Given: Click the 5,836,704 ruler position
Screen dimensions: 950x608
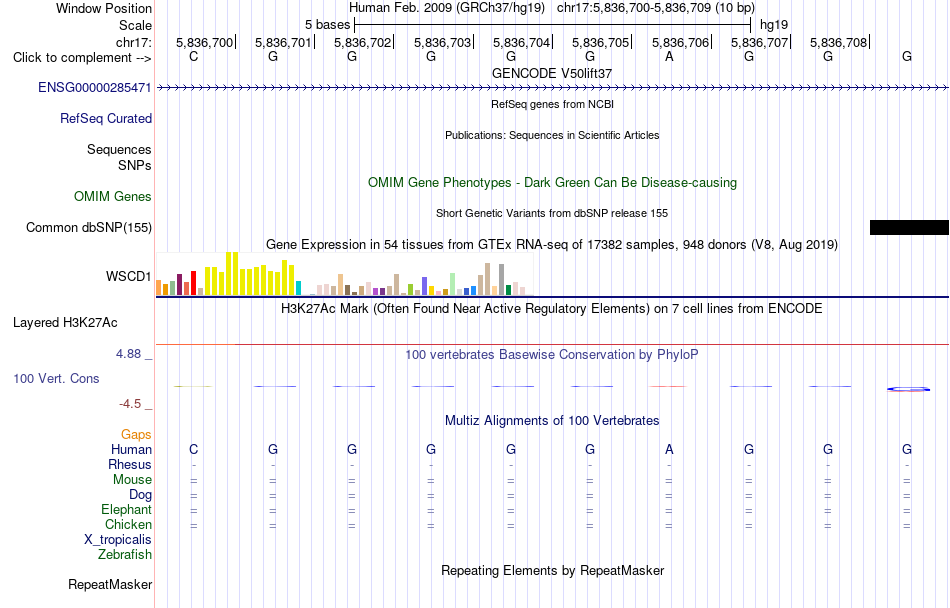Looking at the screenshot, I should (x=522, y=42).
